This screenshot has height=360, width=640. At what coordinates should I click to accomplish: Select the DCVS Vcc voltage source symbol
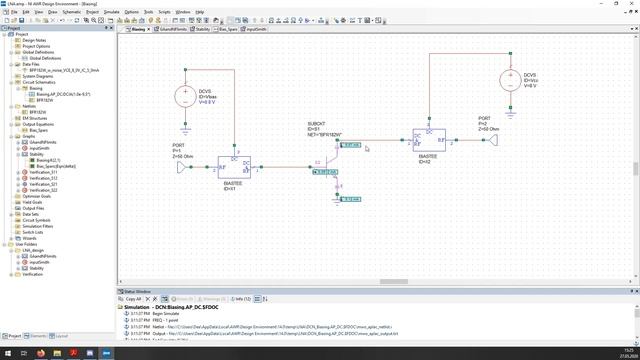(510, 80)
